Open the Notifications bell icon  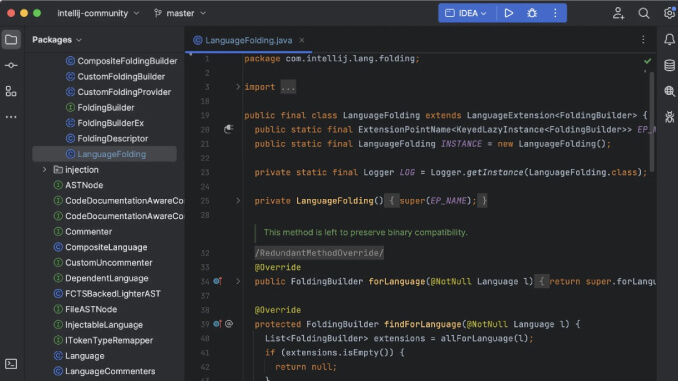click(669, 39)
